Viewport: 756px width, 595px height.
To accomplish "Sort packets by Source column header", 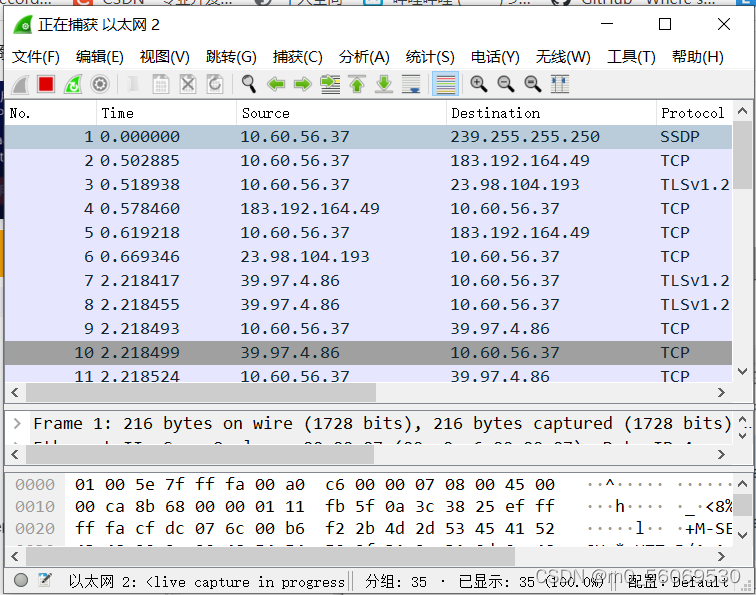I will 266,113.
